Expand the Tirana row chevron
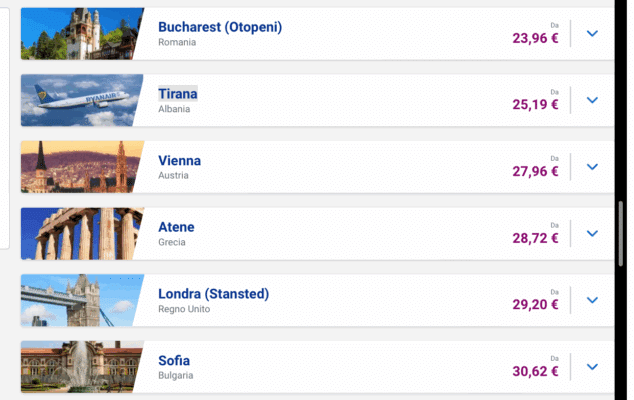 tap(592, 100)
